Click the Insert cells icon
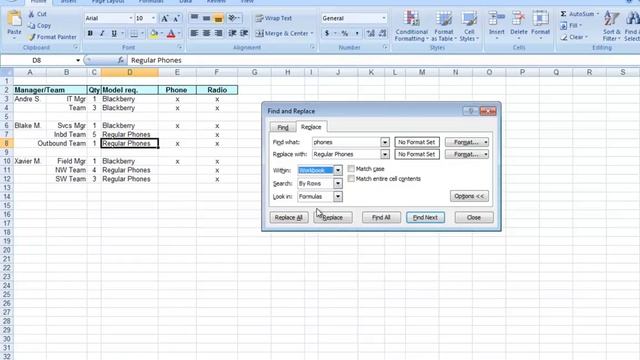The height and width of the screenshot is (360, 640). (497, 19)
